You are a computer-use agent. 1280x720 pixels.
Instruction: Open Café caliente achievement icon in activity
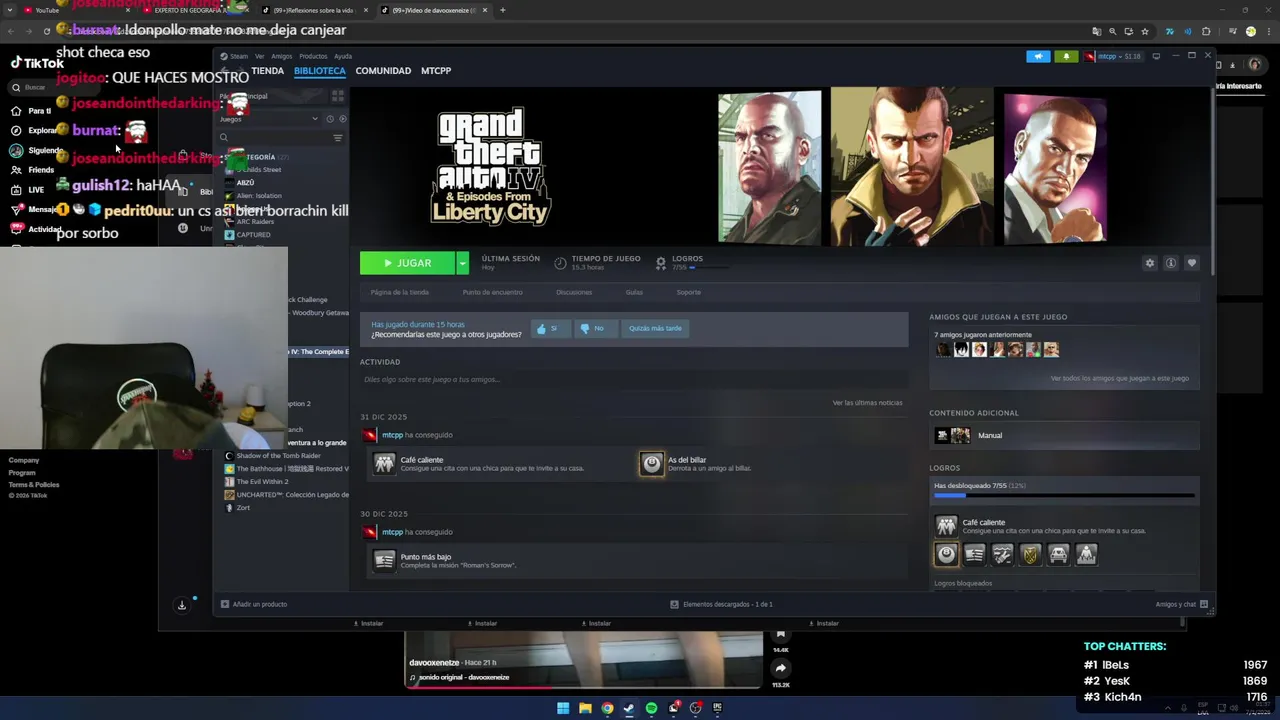384,464
